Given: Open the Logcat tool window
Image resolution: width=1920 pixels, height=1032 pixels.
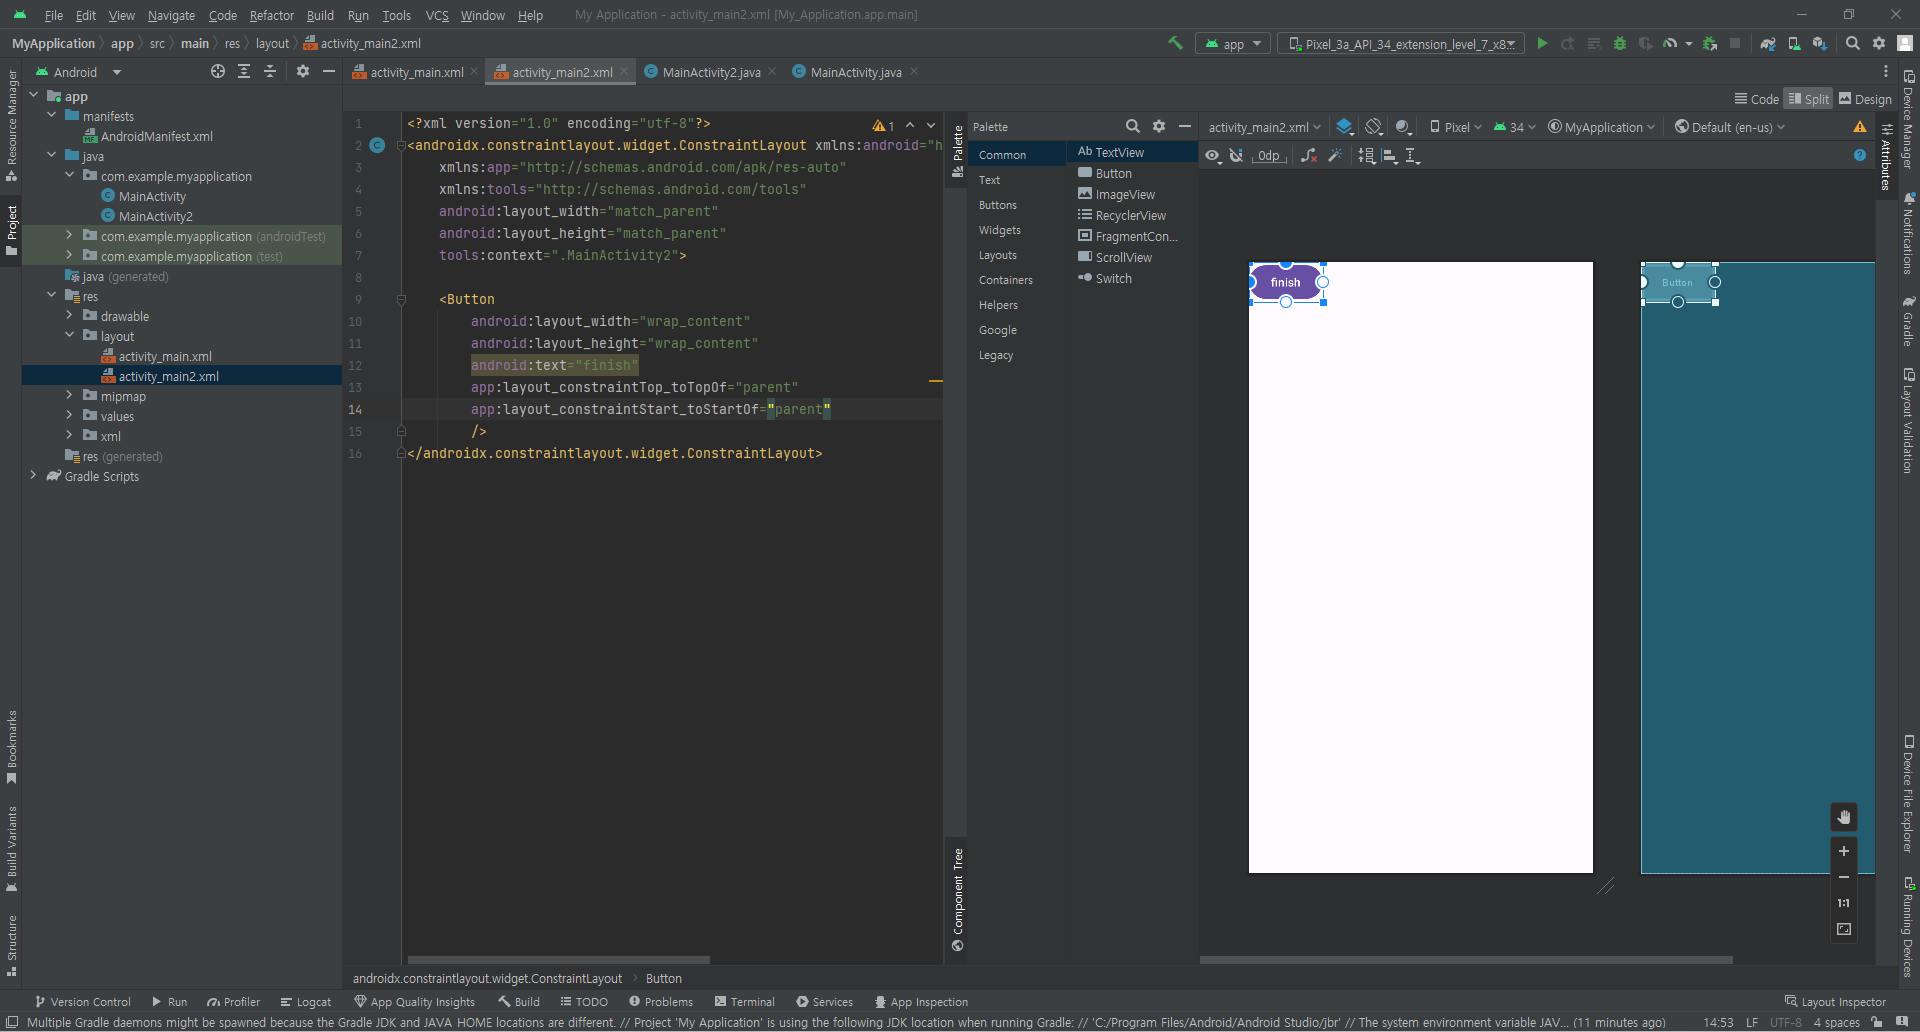Looking at the screenshot, I should tap(306, 1002).
